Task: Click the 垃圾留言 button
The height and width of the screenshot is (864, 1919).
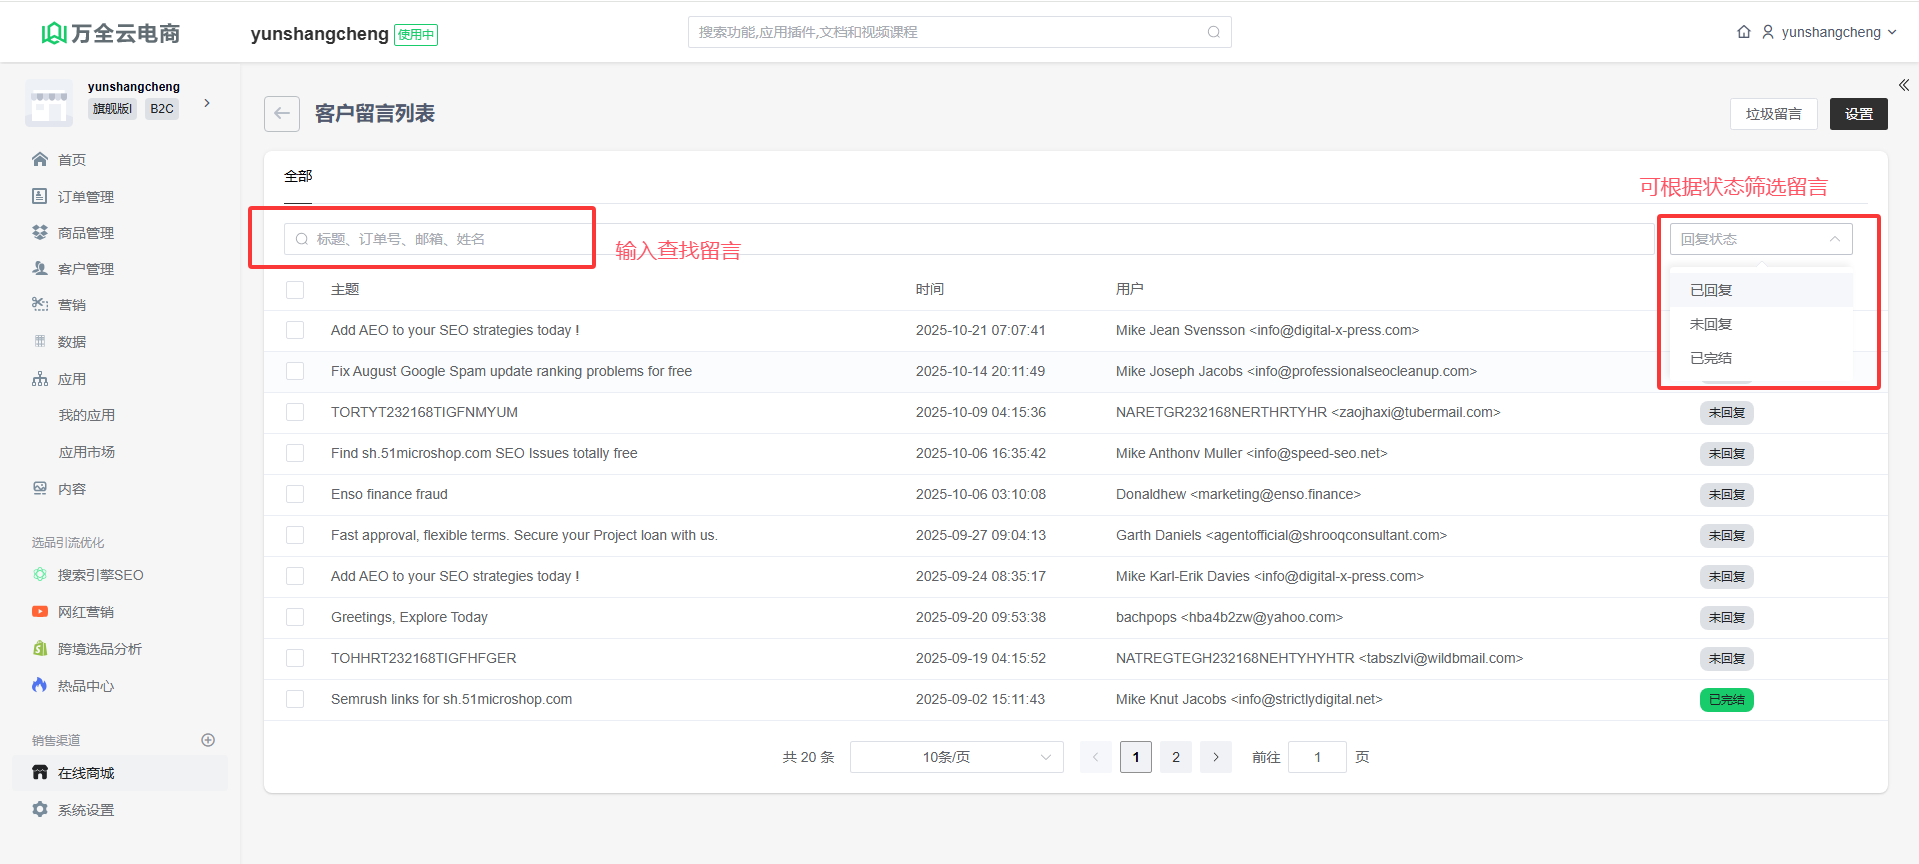Action: [1773, 114]
